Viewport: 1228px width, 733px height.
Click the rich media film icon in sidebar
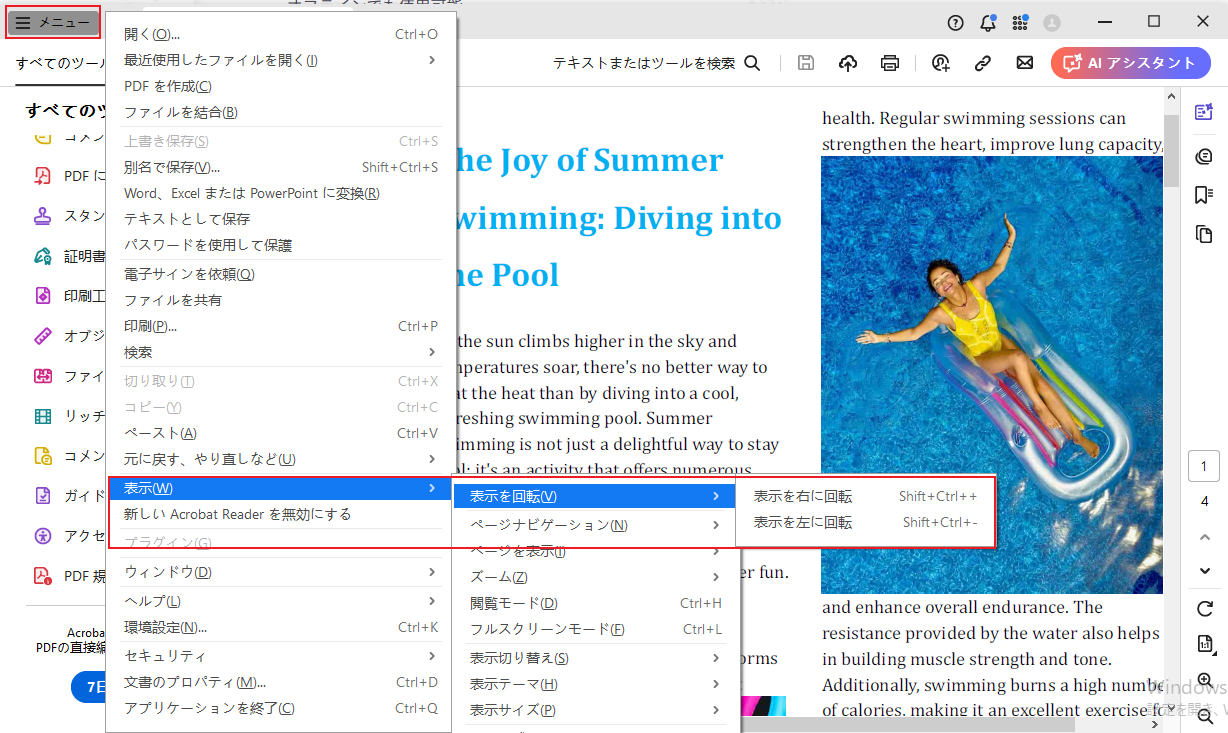click(x=43, y=415)
